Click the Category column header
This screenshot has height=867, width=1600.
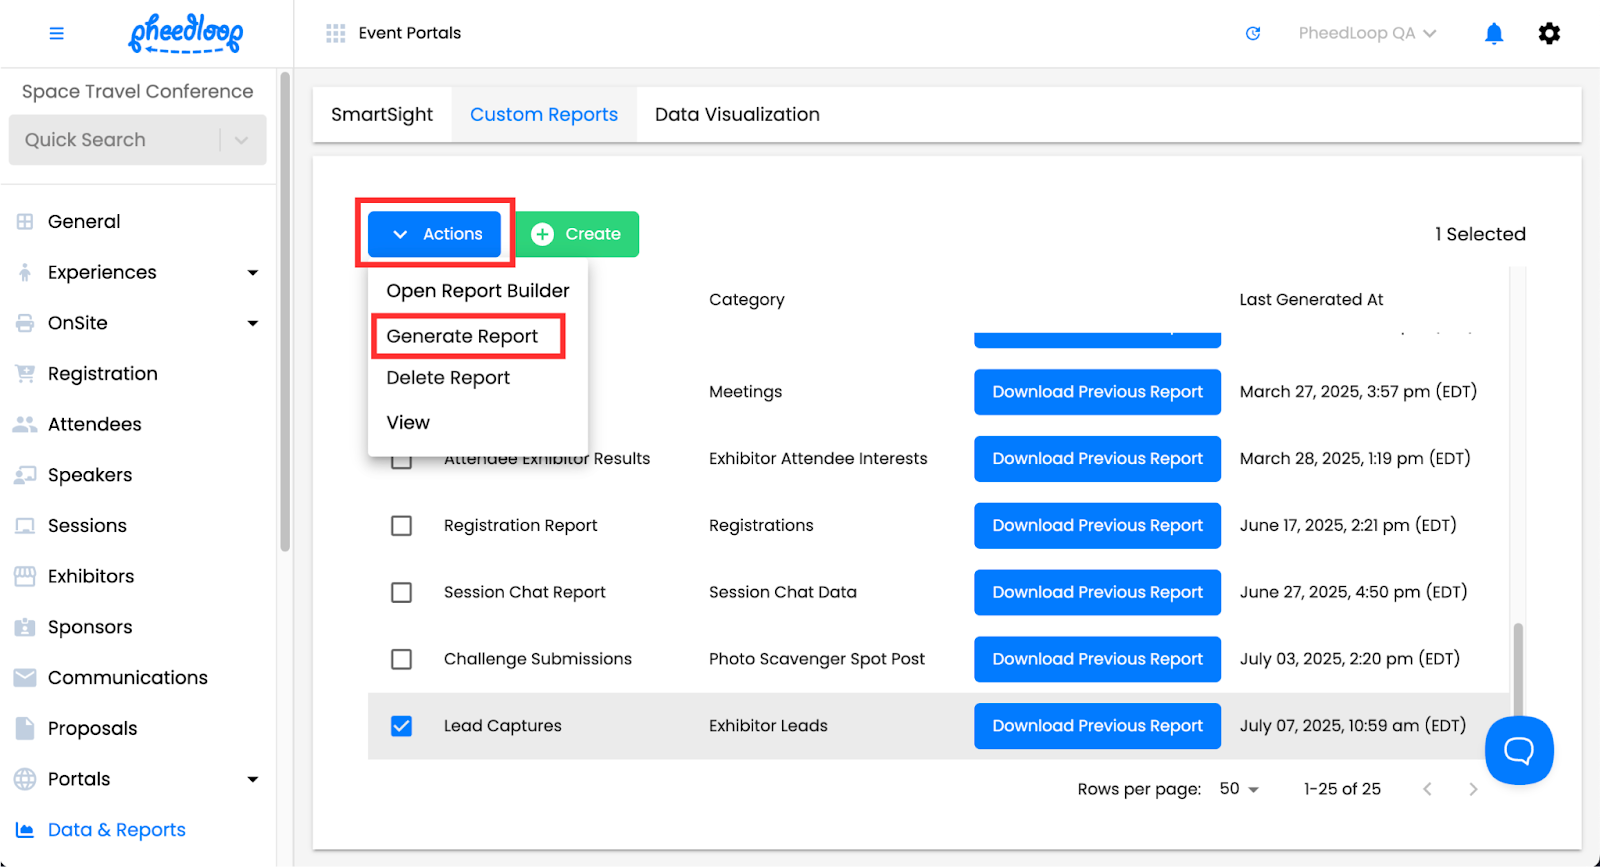coord(746,300)
